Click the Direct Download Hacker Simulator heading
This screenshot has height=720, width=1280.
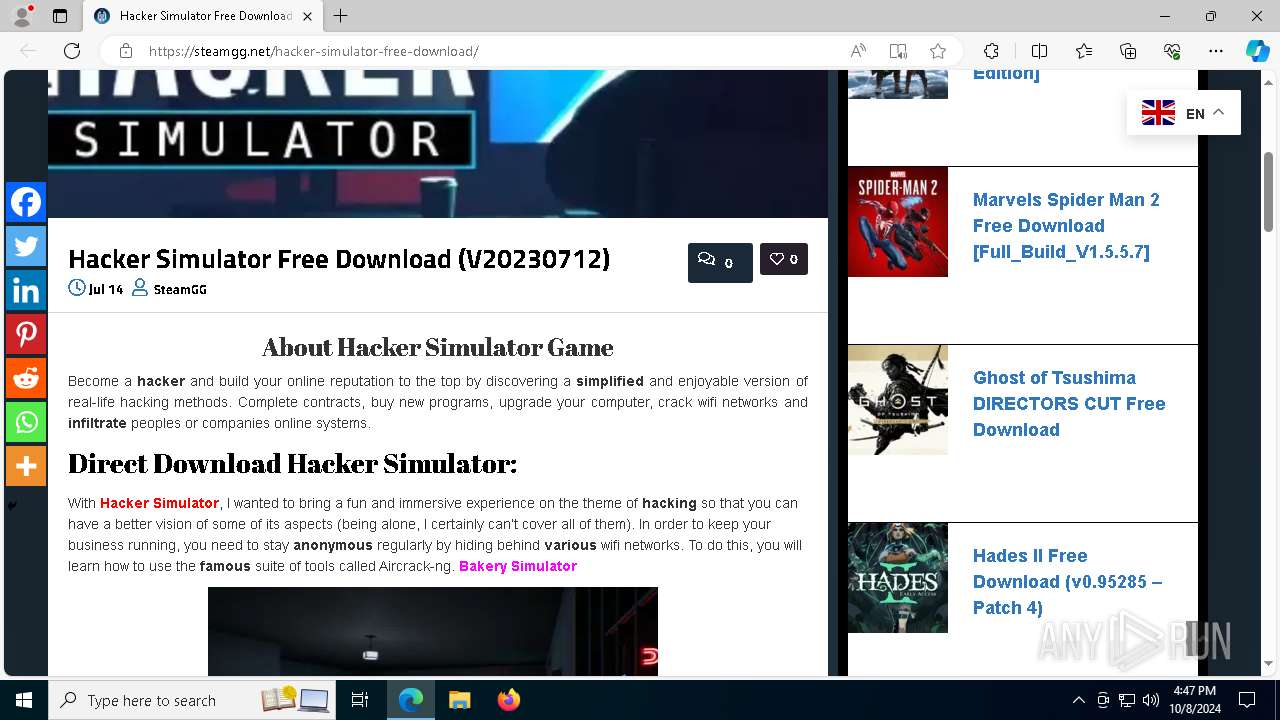point(292,464)
